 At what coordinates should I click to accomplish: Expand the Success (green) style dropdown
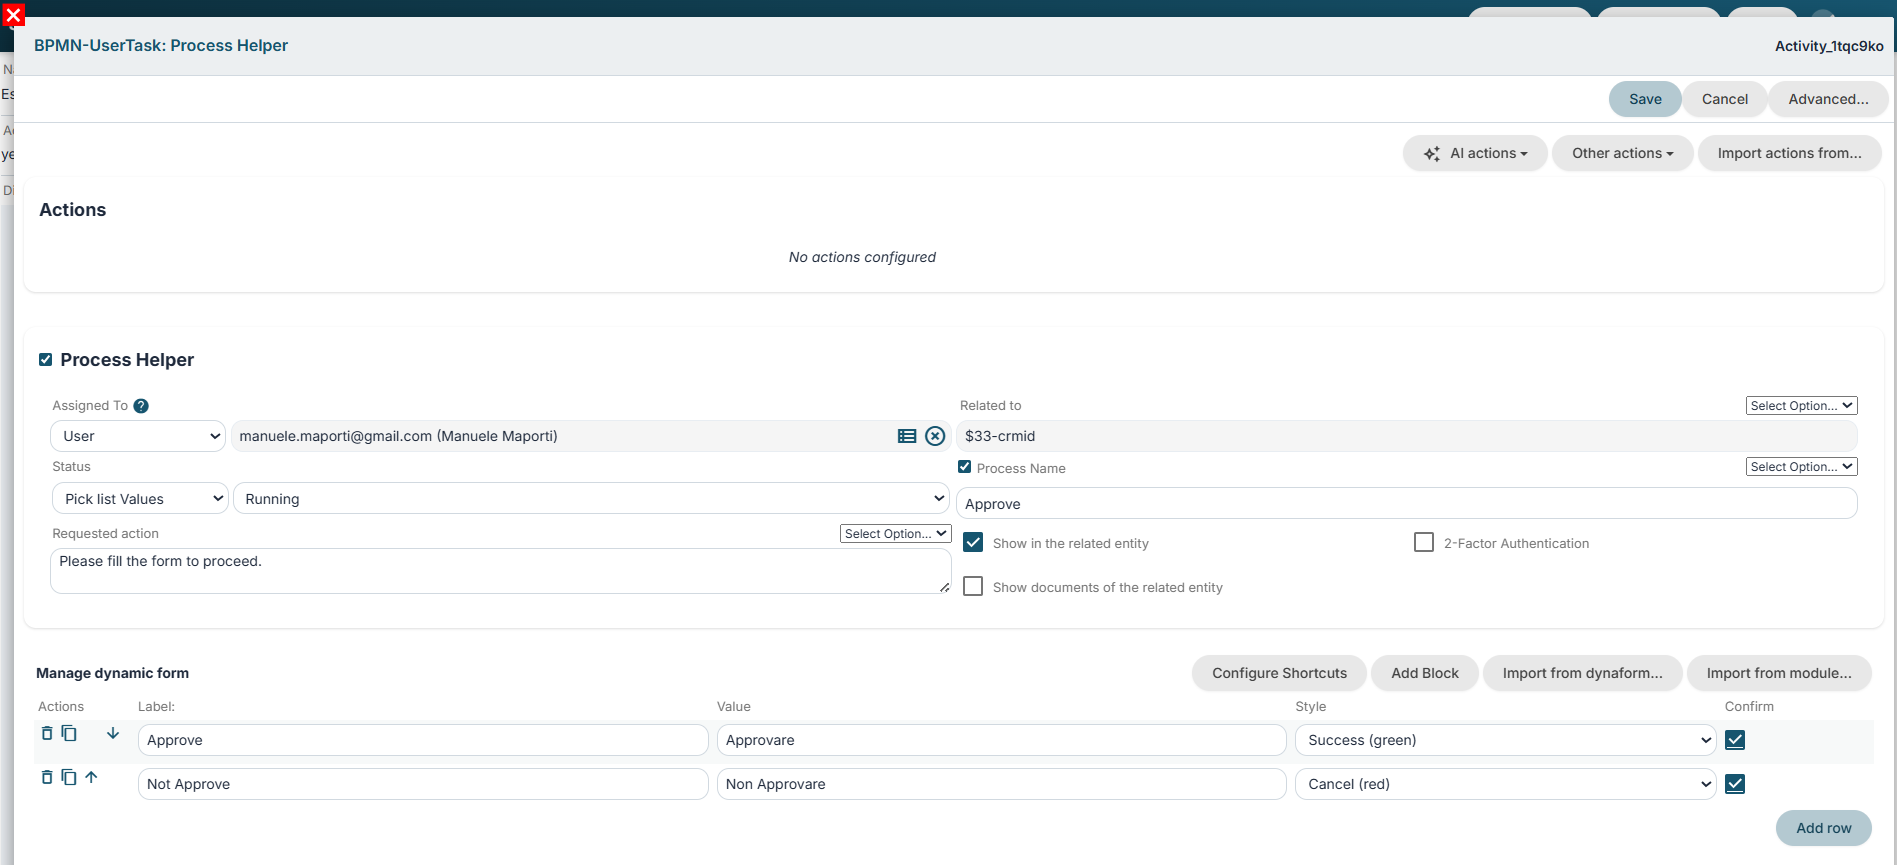pos(1505,740)
